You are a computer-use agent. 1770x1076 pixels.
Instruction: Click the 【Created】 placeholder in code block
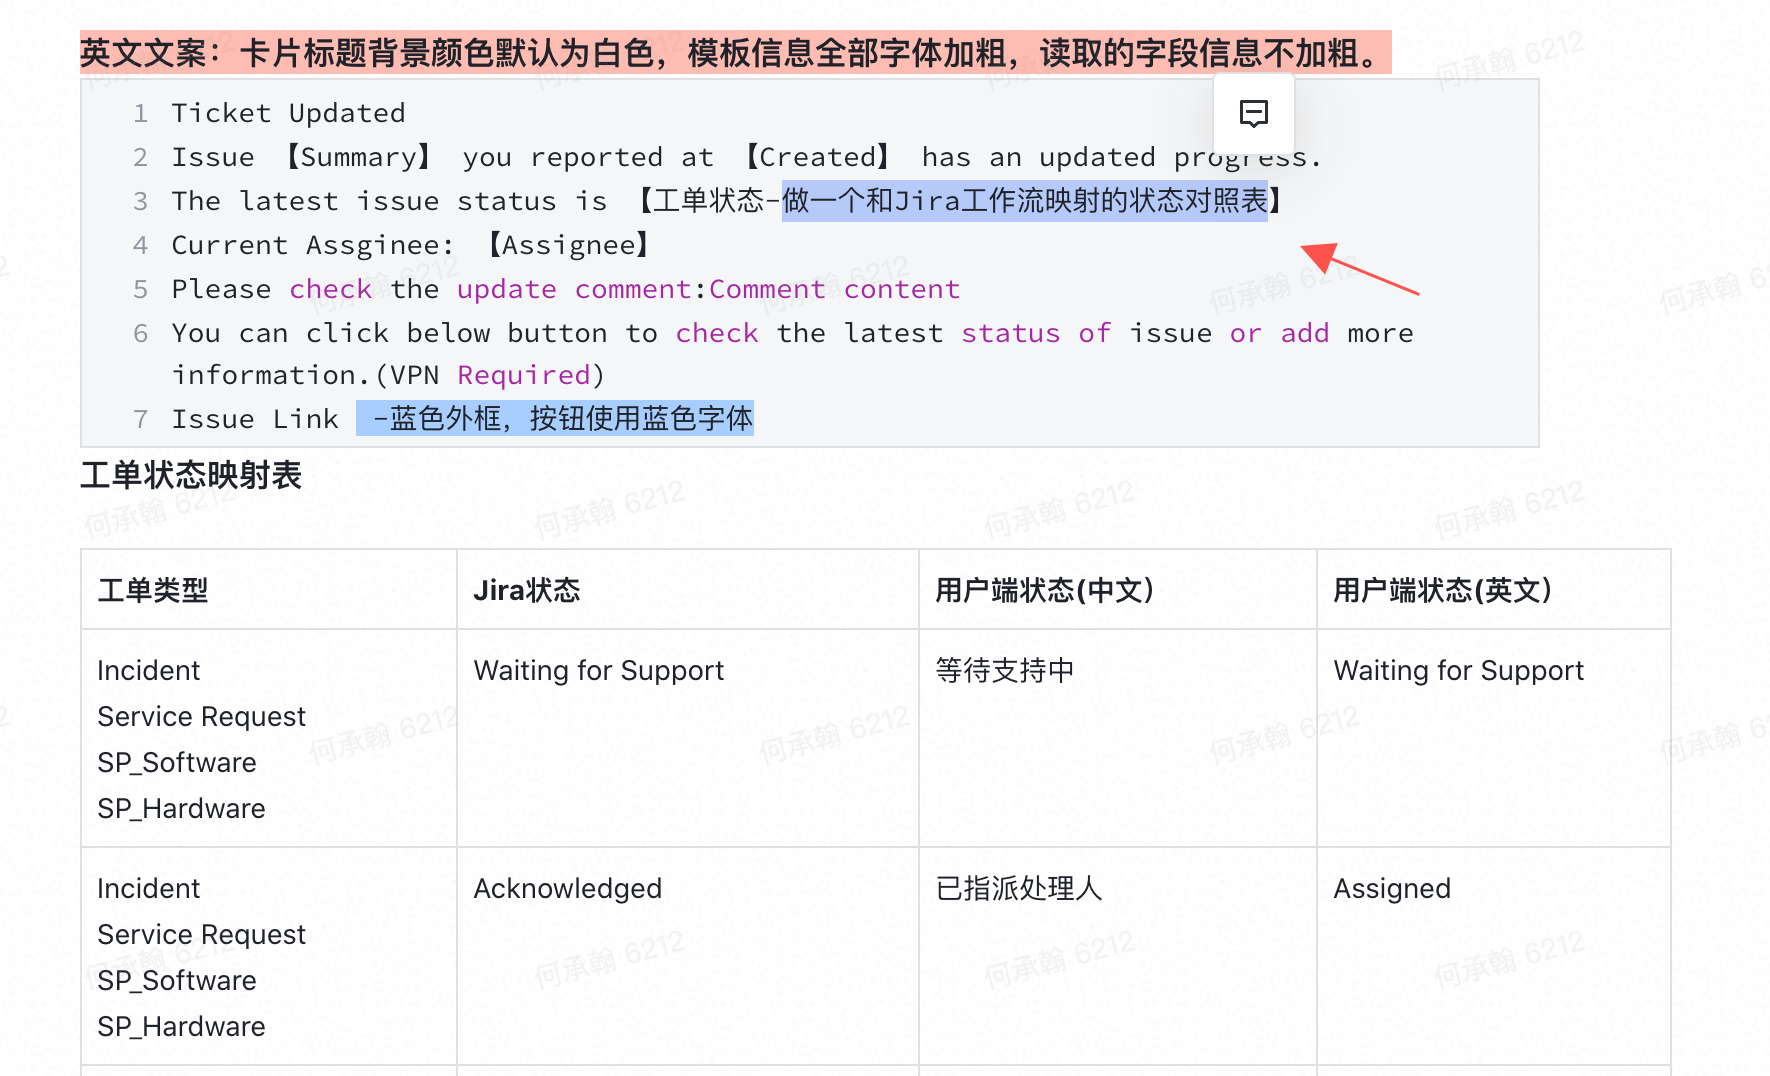[816, 157]
